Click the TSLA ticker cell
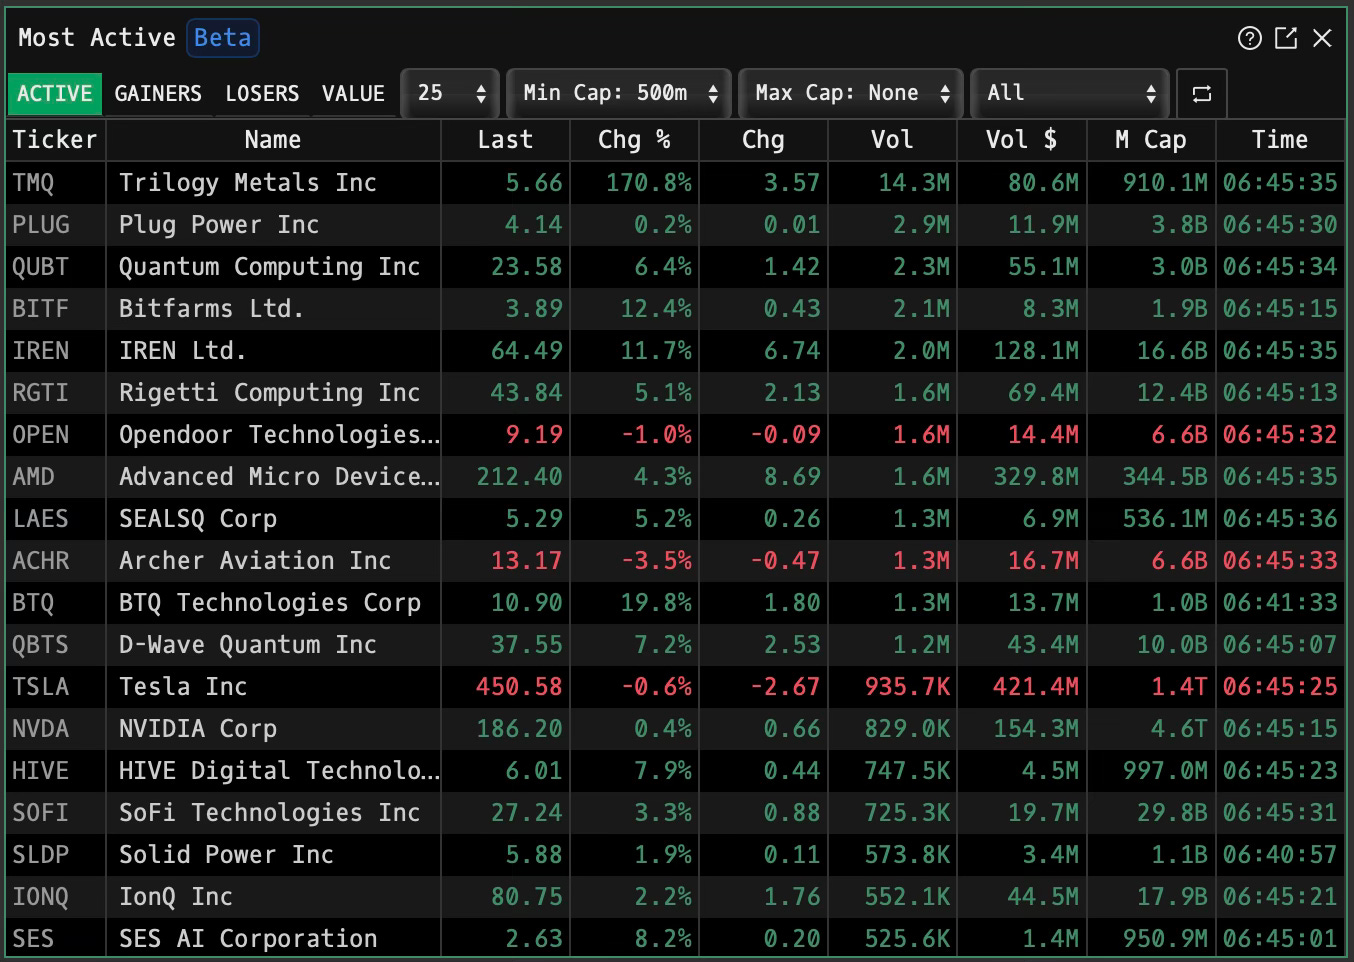 (x=55, y=687)
